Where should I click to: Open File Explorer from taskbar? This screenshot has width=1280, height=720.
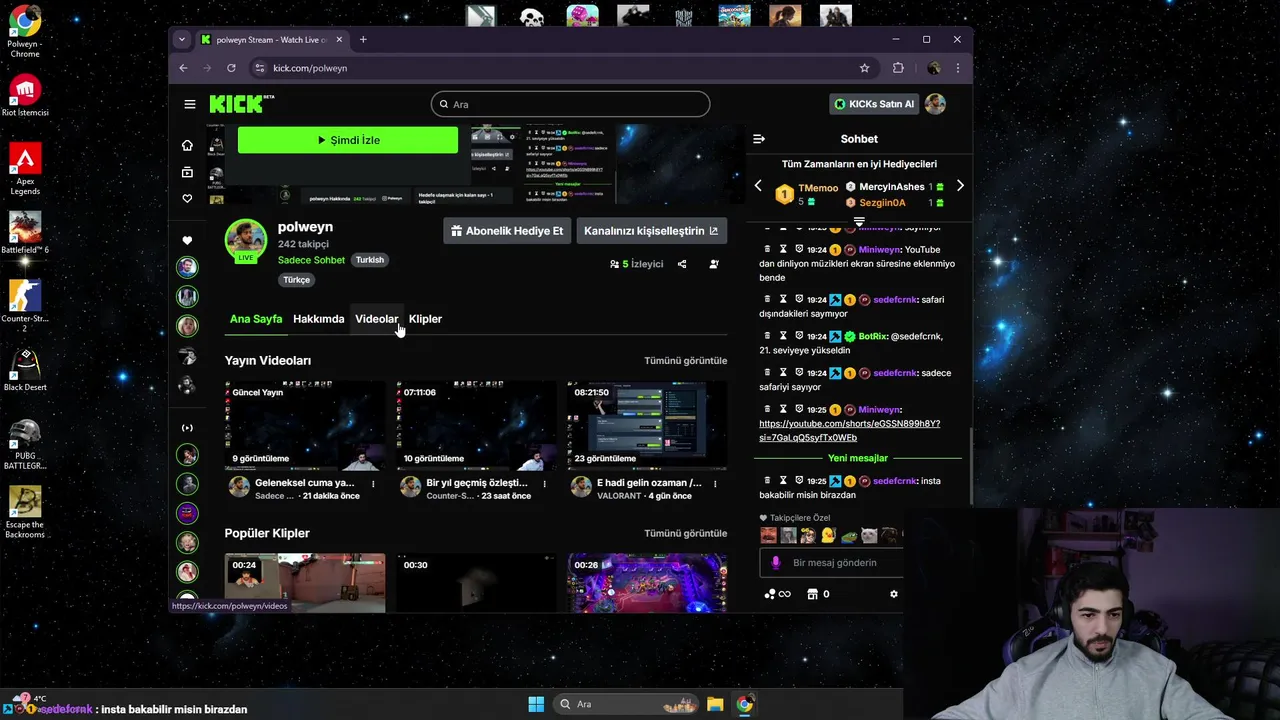point(715,704)
